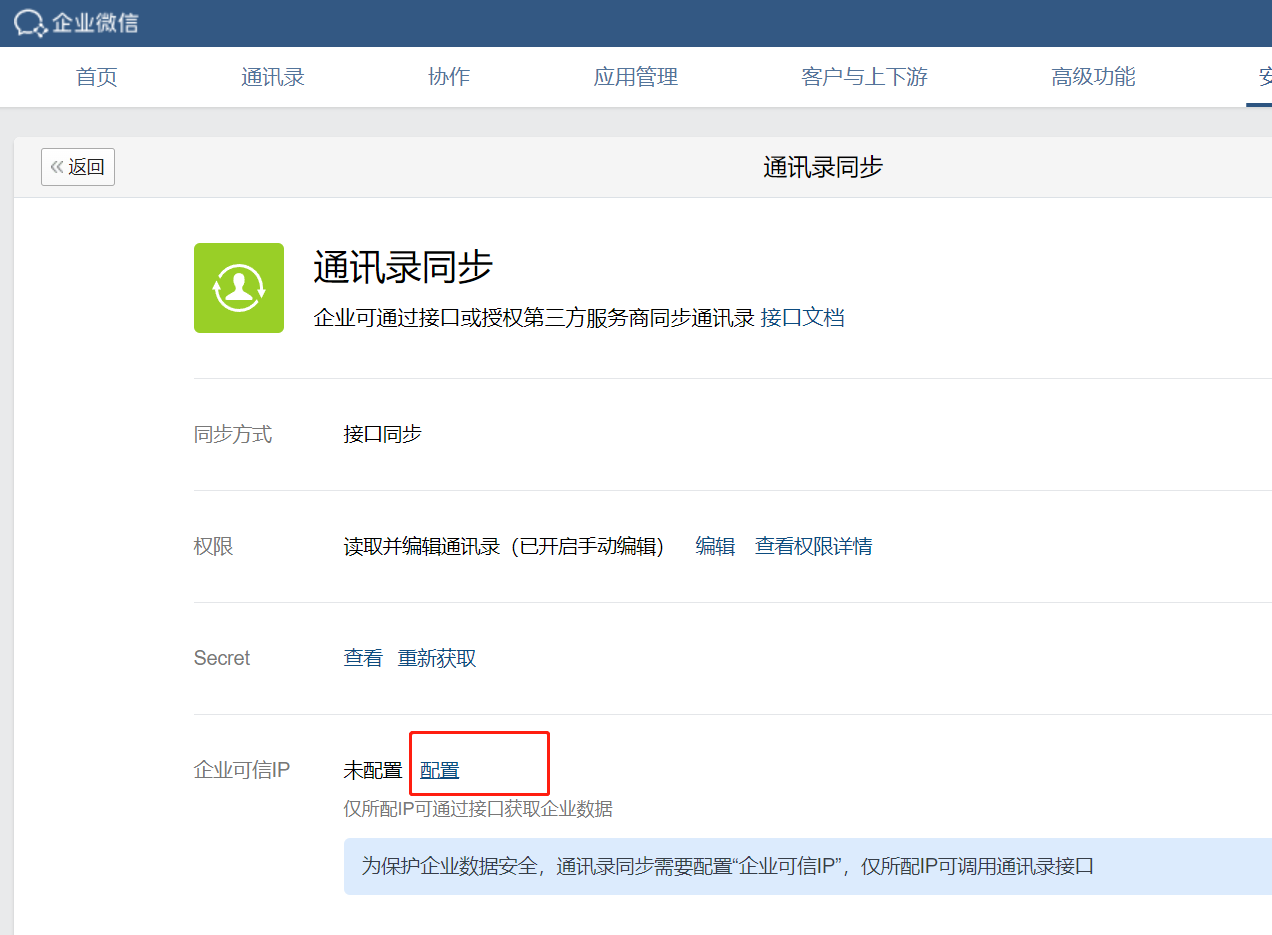
Task: Open the 首页 tab
Action: pos(97,77)
